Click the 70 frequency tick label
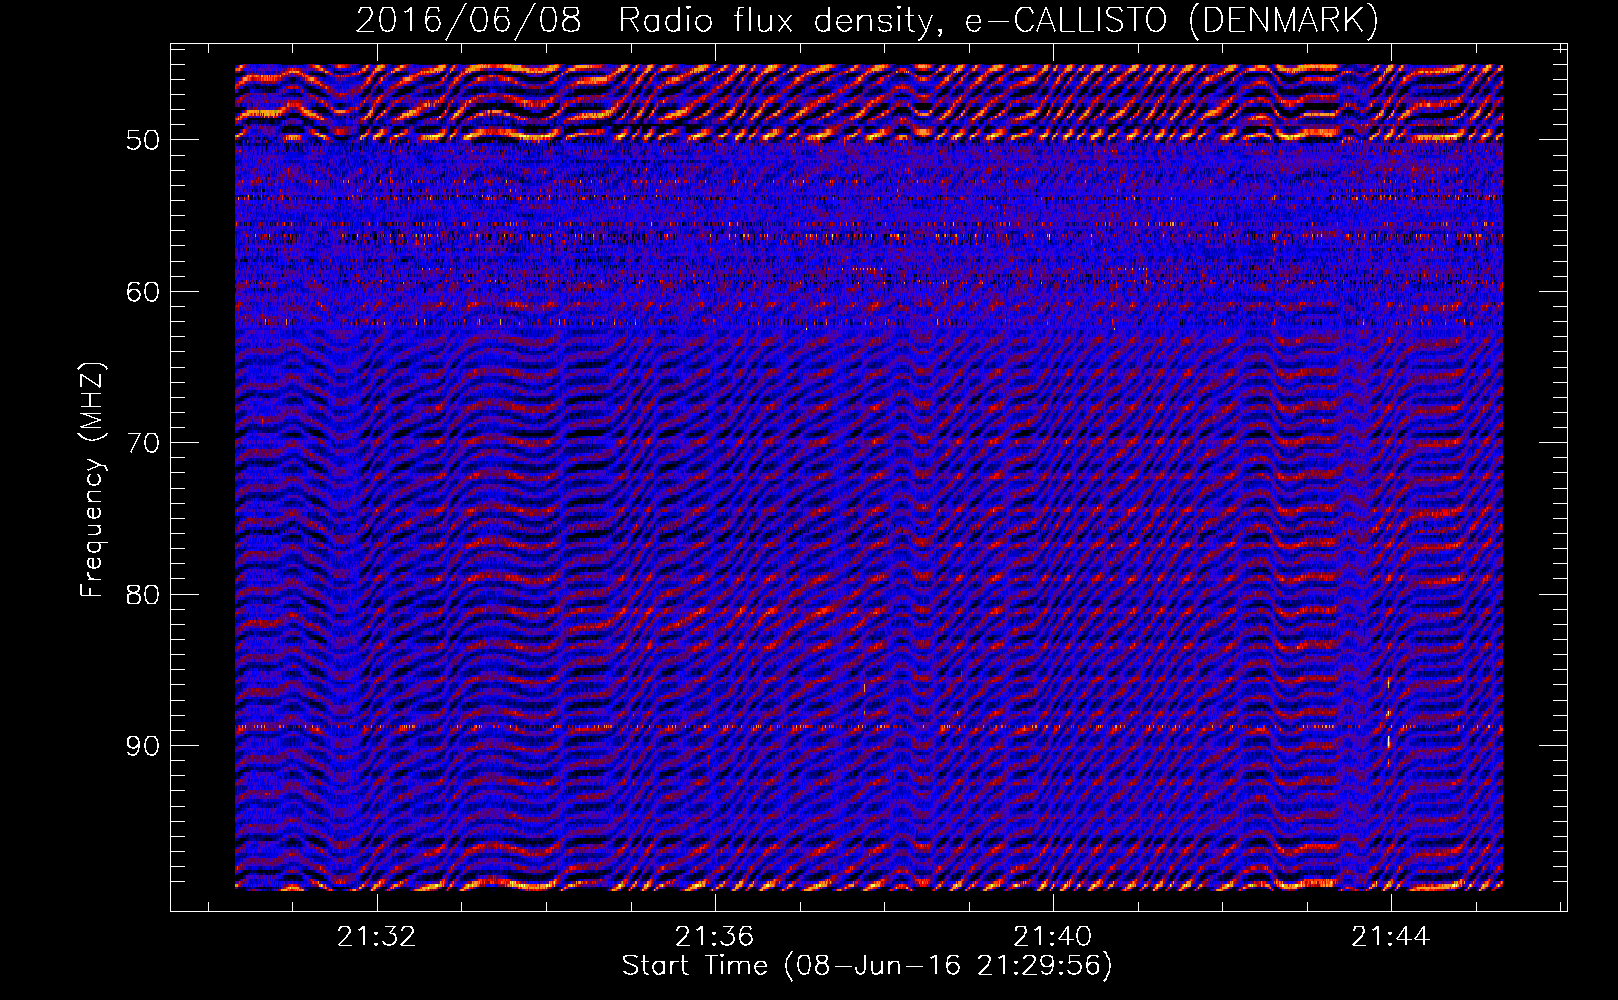The height and width of the screenshot is (1000, 1618). coord(142,443)
